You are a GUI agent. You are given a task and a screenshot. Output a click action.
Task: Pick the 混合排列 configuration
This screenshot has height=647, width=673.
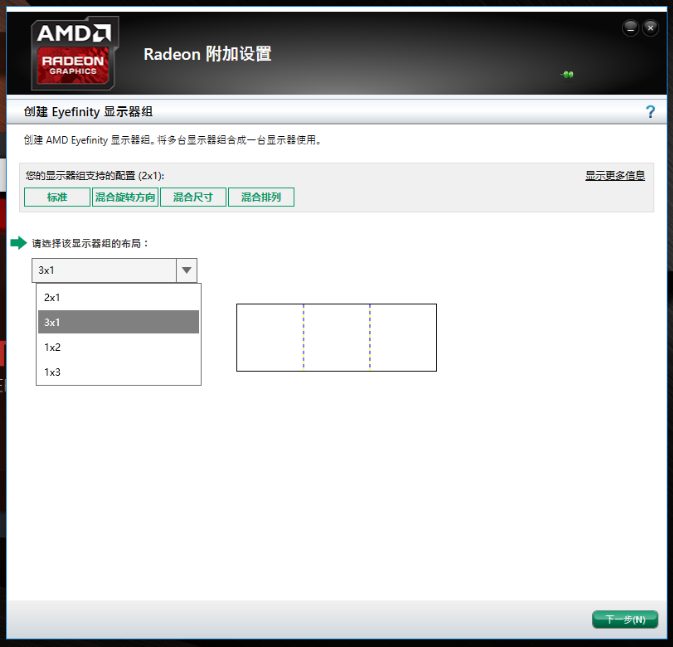click(x=261, y=197)
